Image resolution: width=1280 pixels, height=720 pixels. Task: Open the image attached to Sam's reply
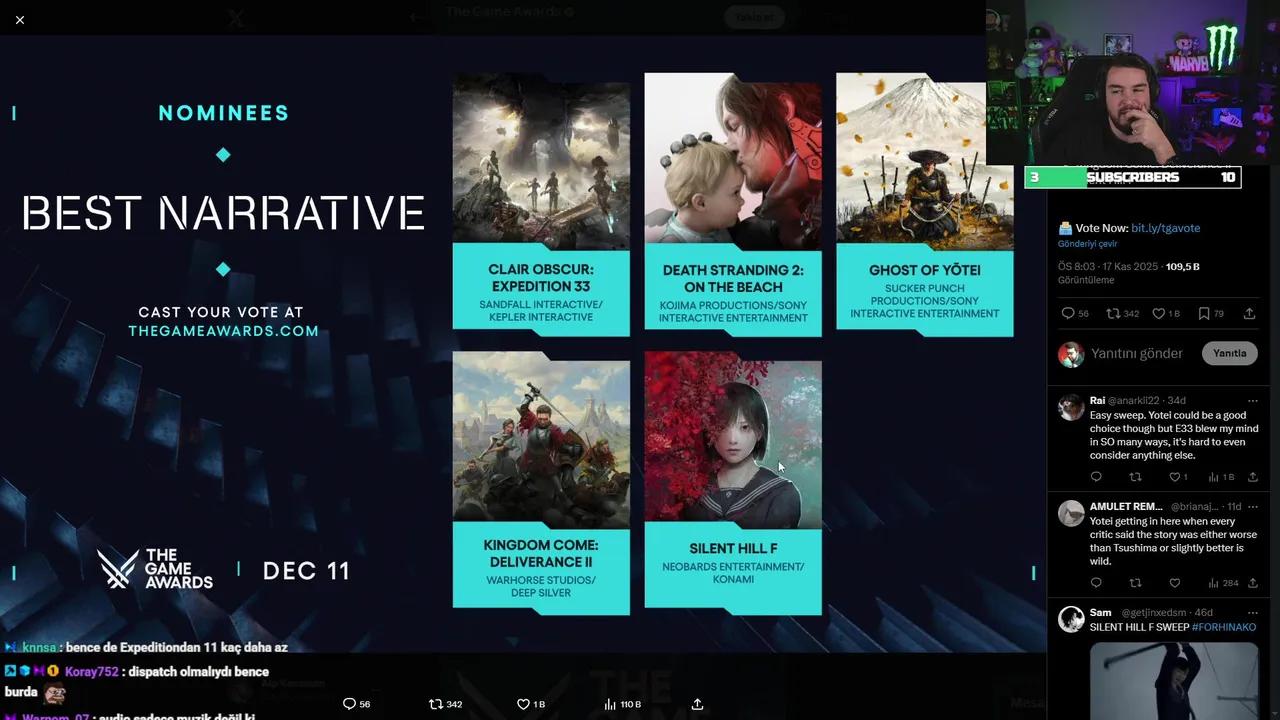click(x=1174, y=681)
